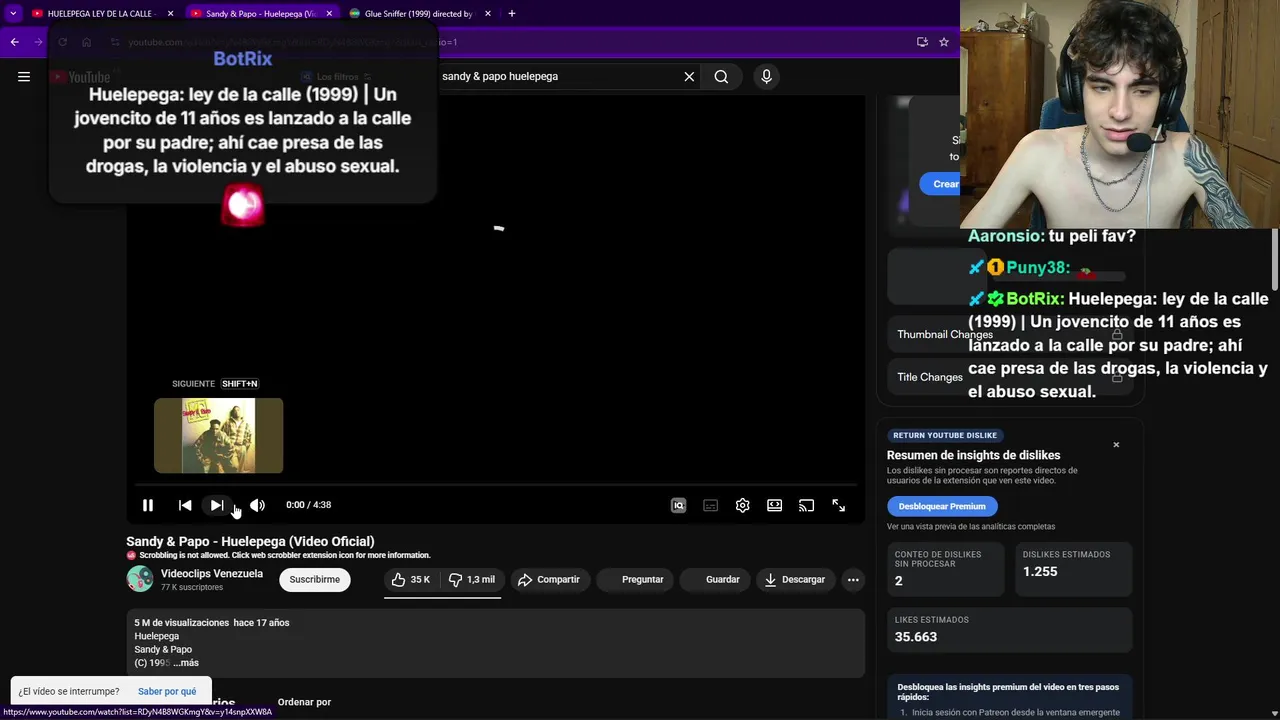Clear the search box text
Image resolution: width=1280 pixels, height=720 pixels.
[689, 77]
